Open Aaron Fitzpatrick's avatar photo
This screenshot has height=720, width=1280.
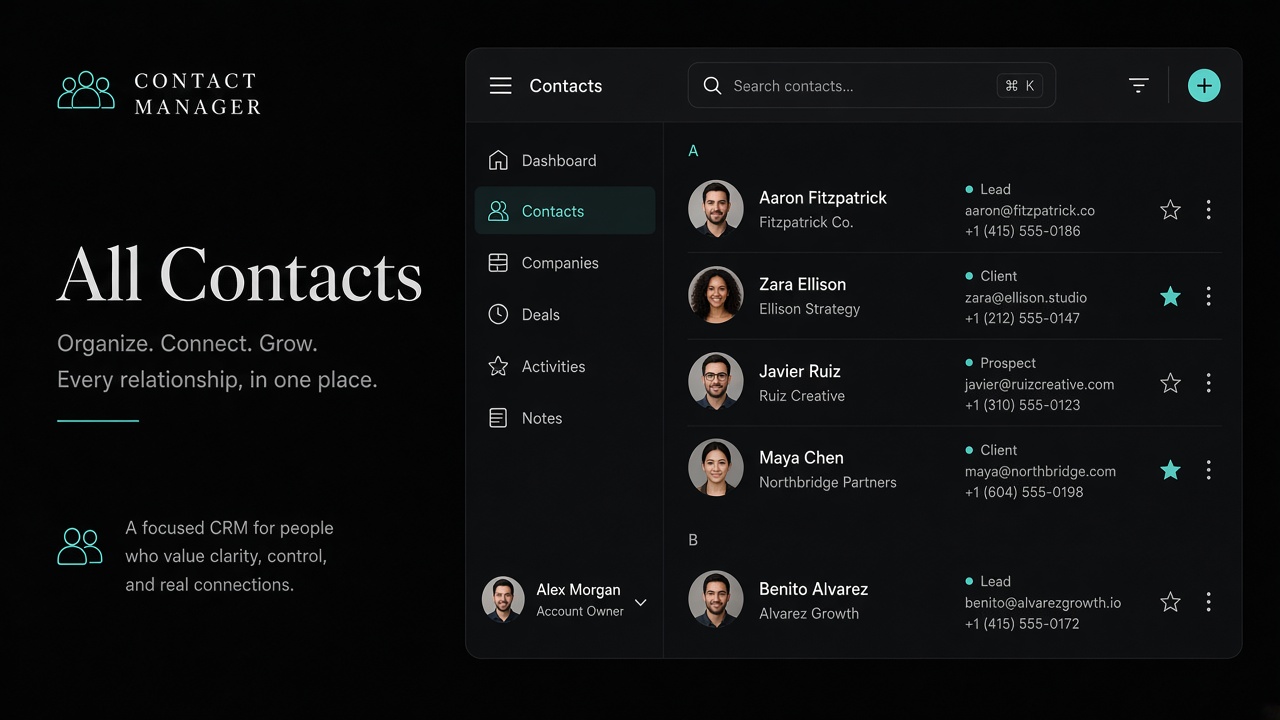coord(716,209)
